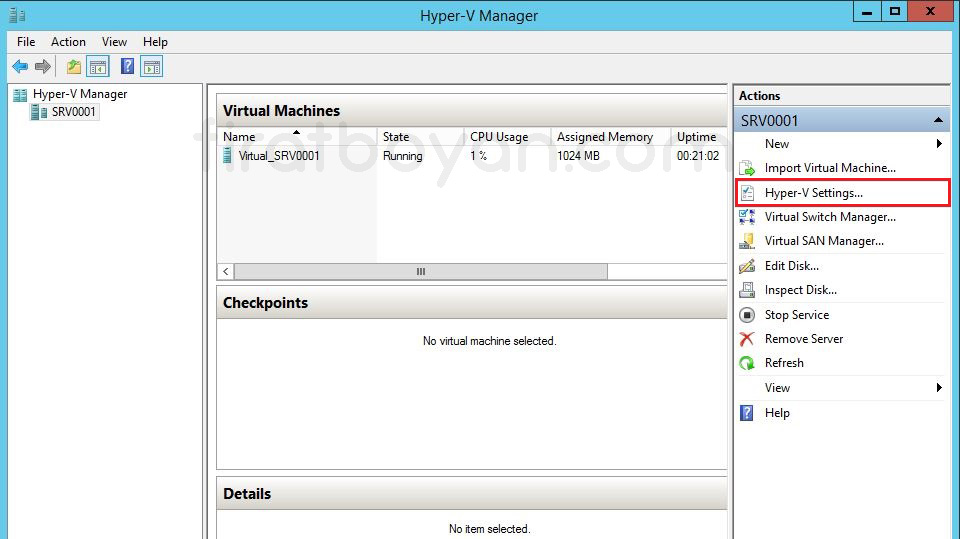Toggle Show/Hide Console Tree toolbar icon
960x539 pixels.
[x=98, y=66]
